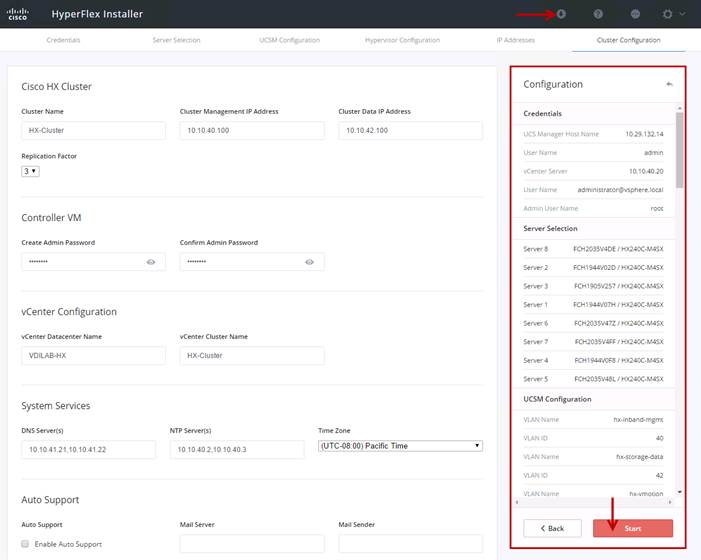Screen dimensions: 701x560
Task: Click the hx-storage-data VLAN name value
Action: click(640, 457)
